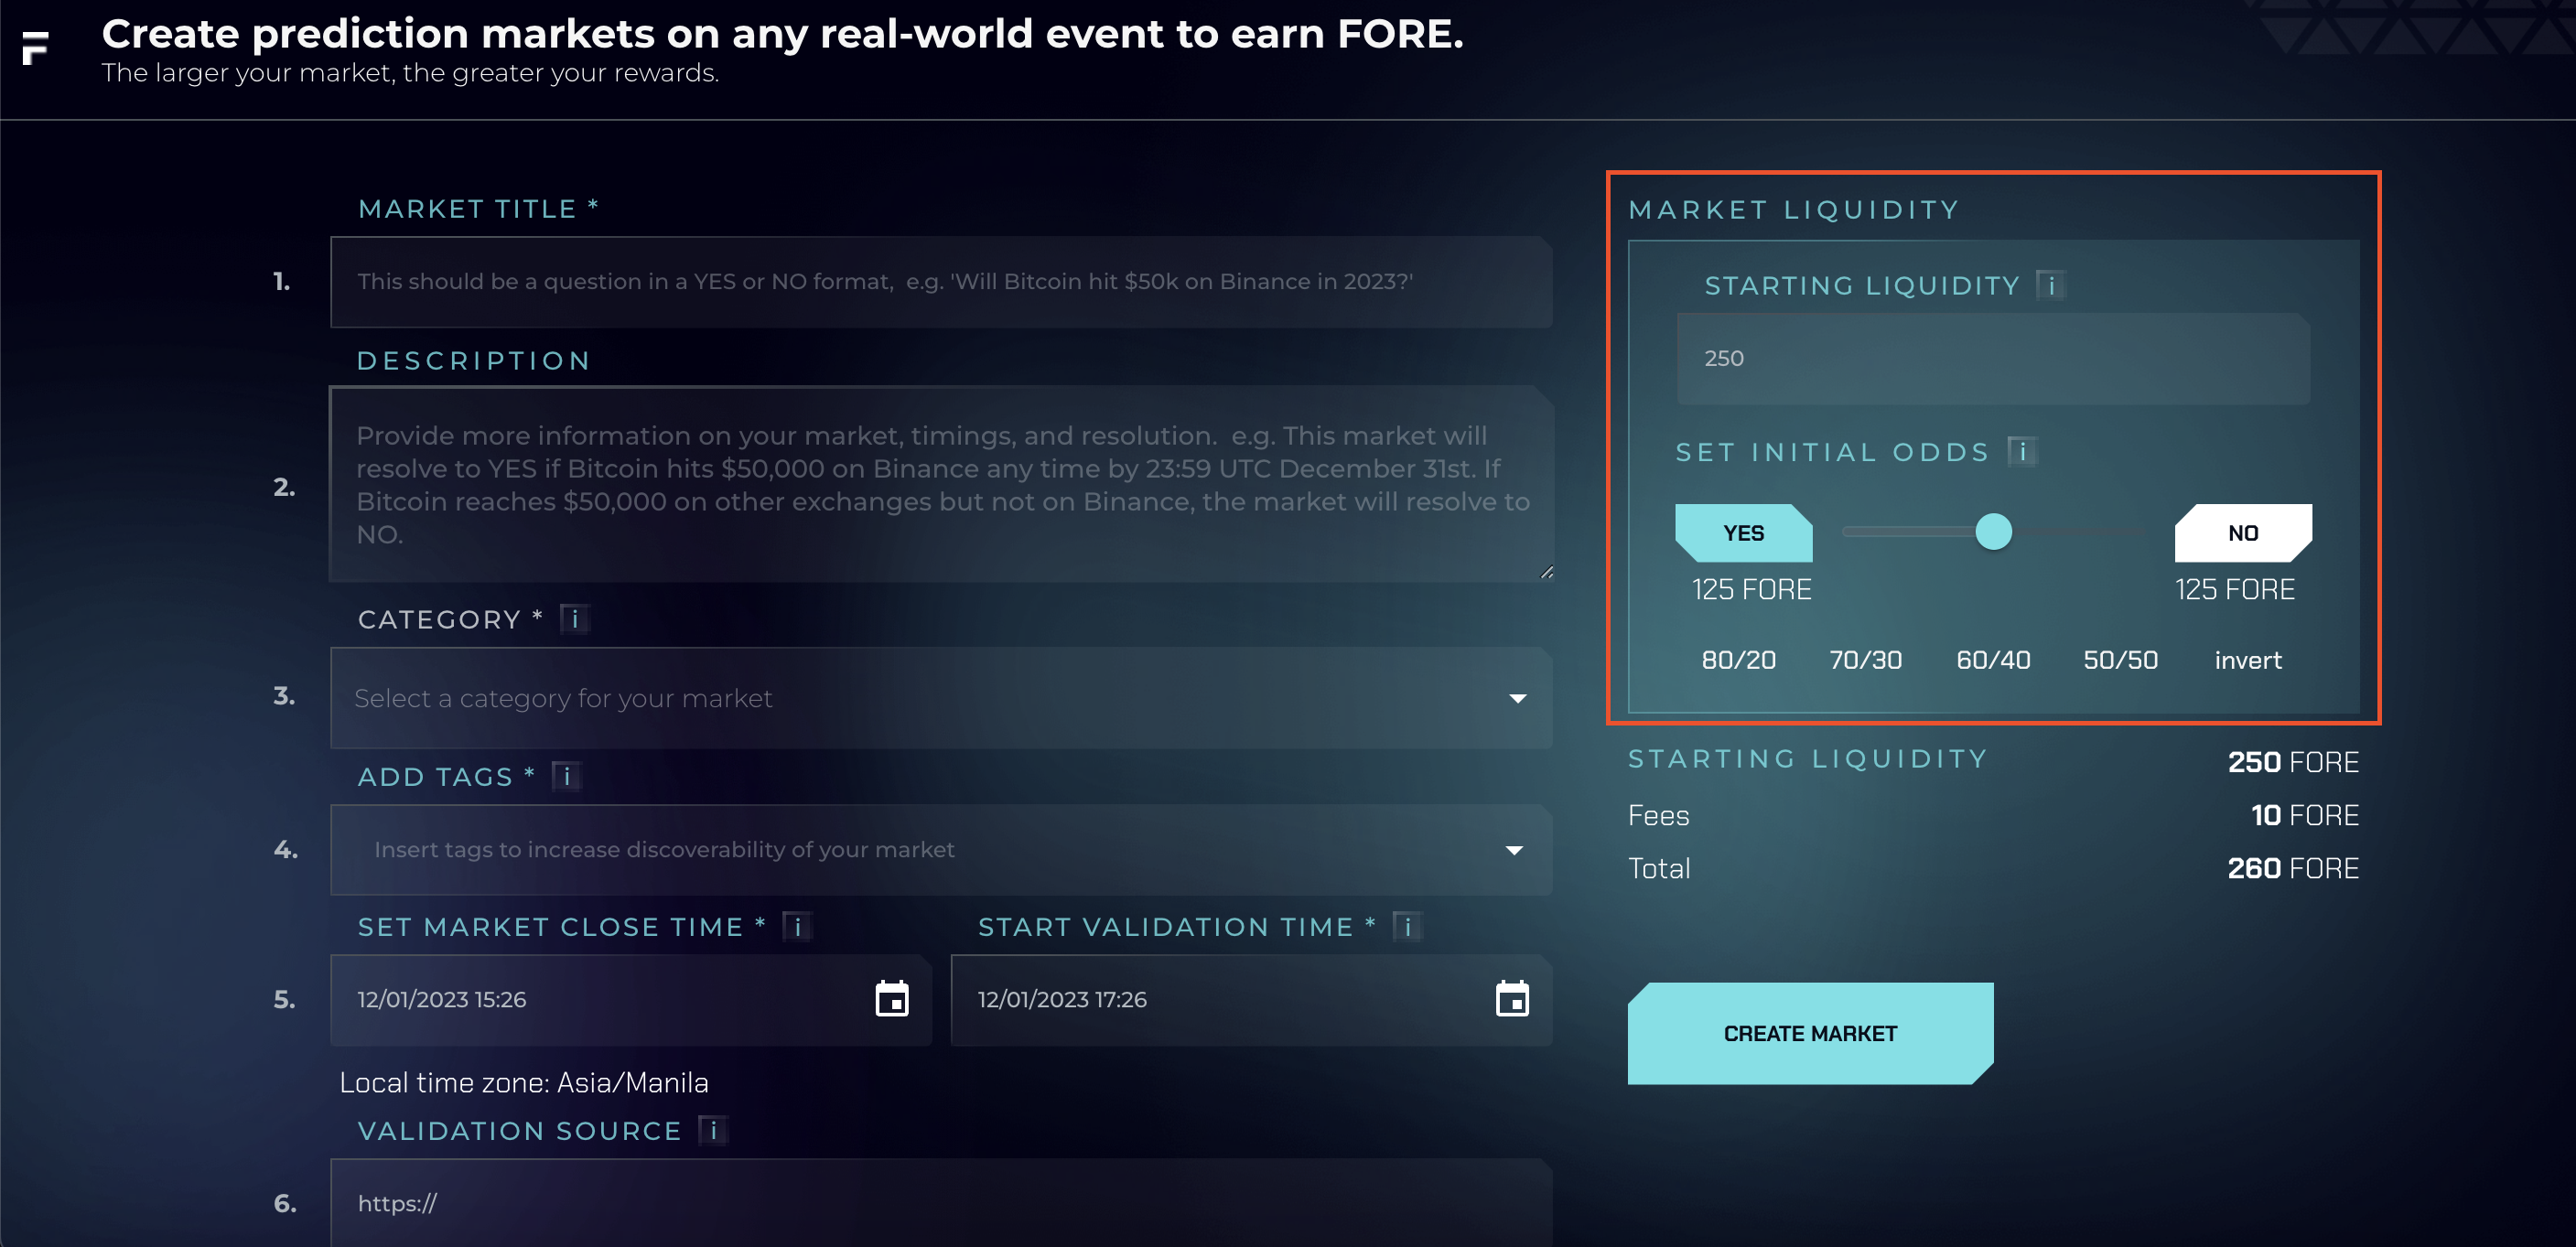Screen dimensions: 2576x1247
Task: Click the Validation Source info icon
Action: (713, 1130)
